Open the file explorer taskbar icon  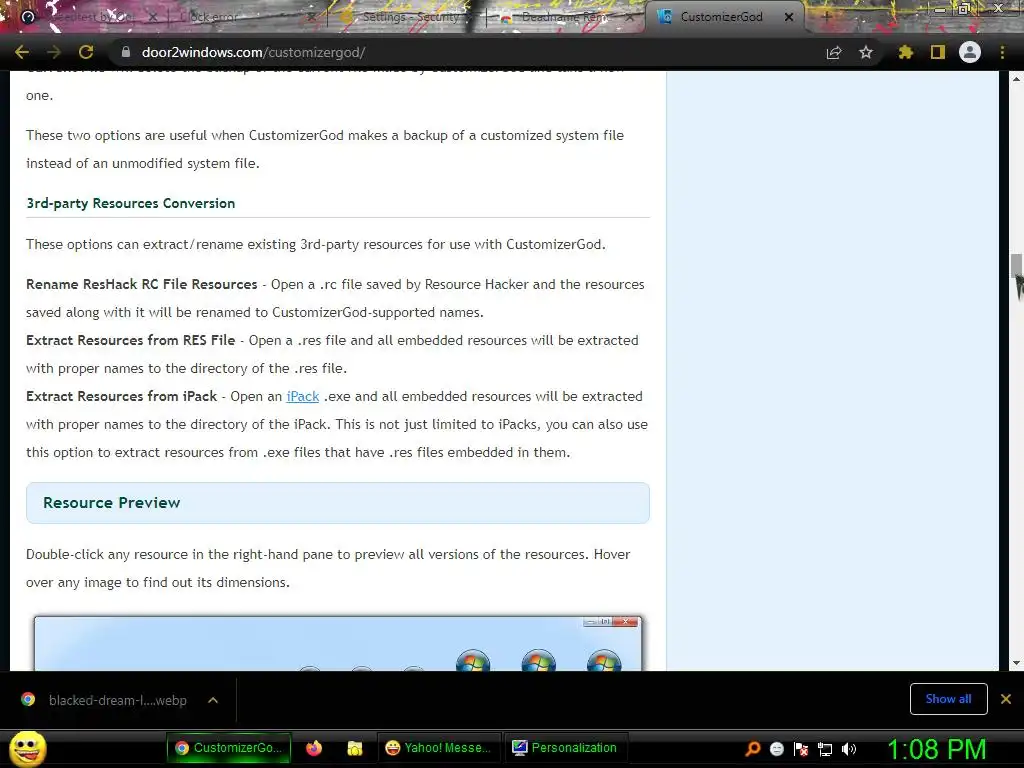click(355, 748)
